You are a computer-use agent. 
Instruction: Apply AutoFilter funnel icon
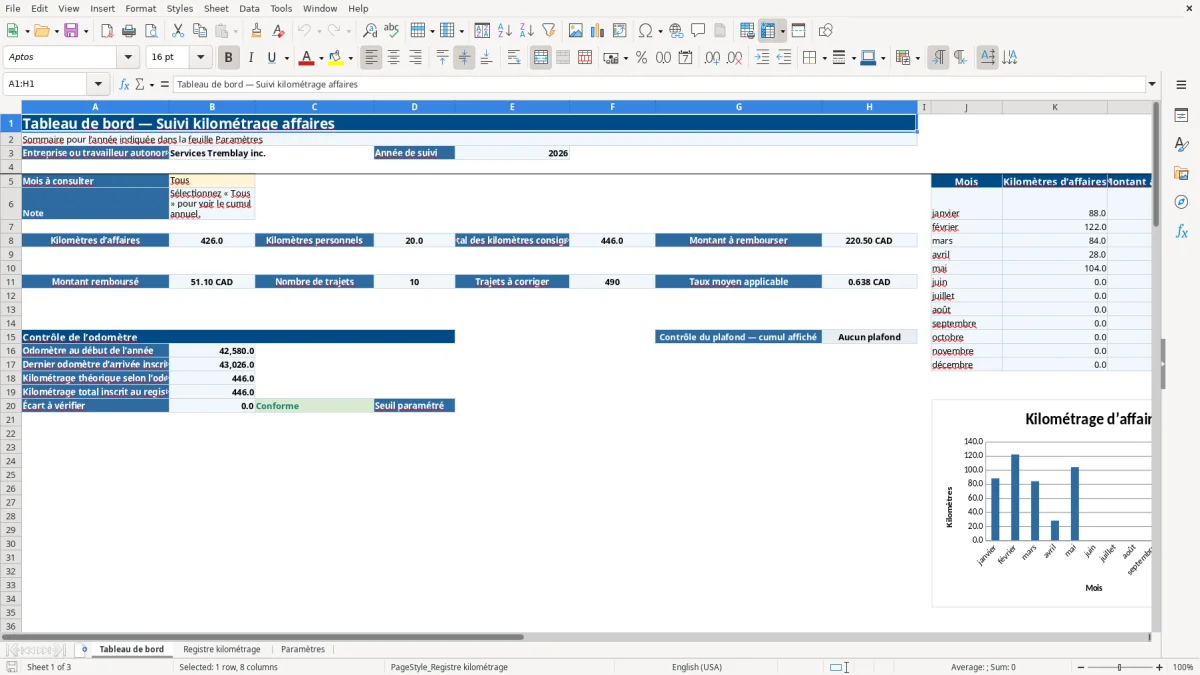click(x=549, y=31)
